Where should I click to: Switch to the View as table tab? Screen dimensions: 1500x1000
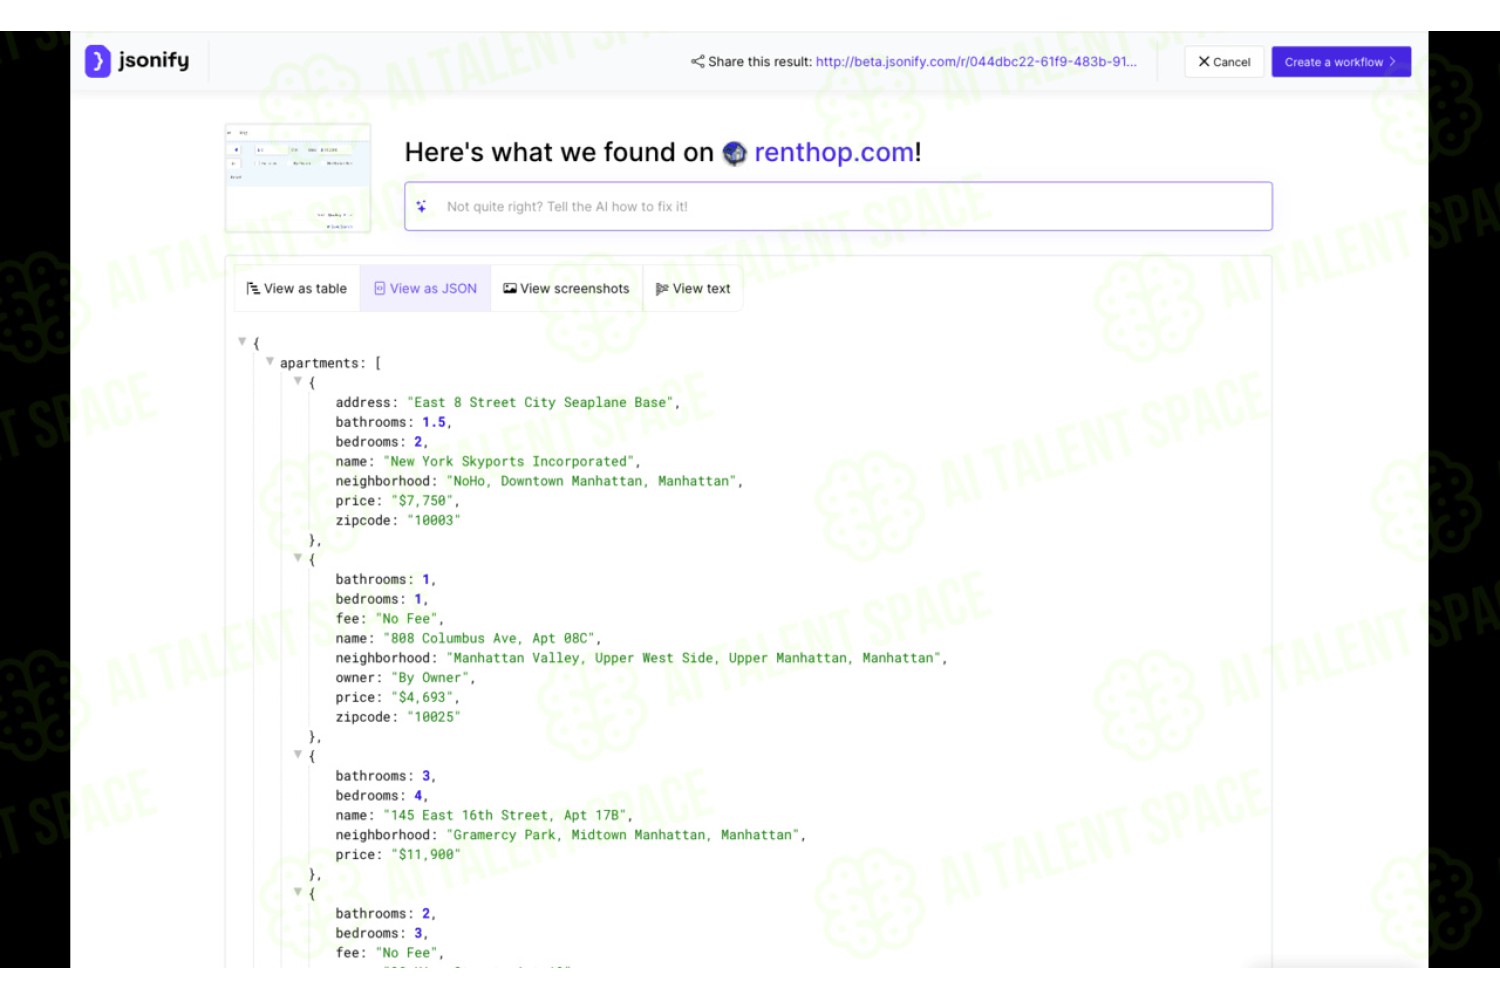pyautogui.click(x=297, y=289)
